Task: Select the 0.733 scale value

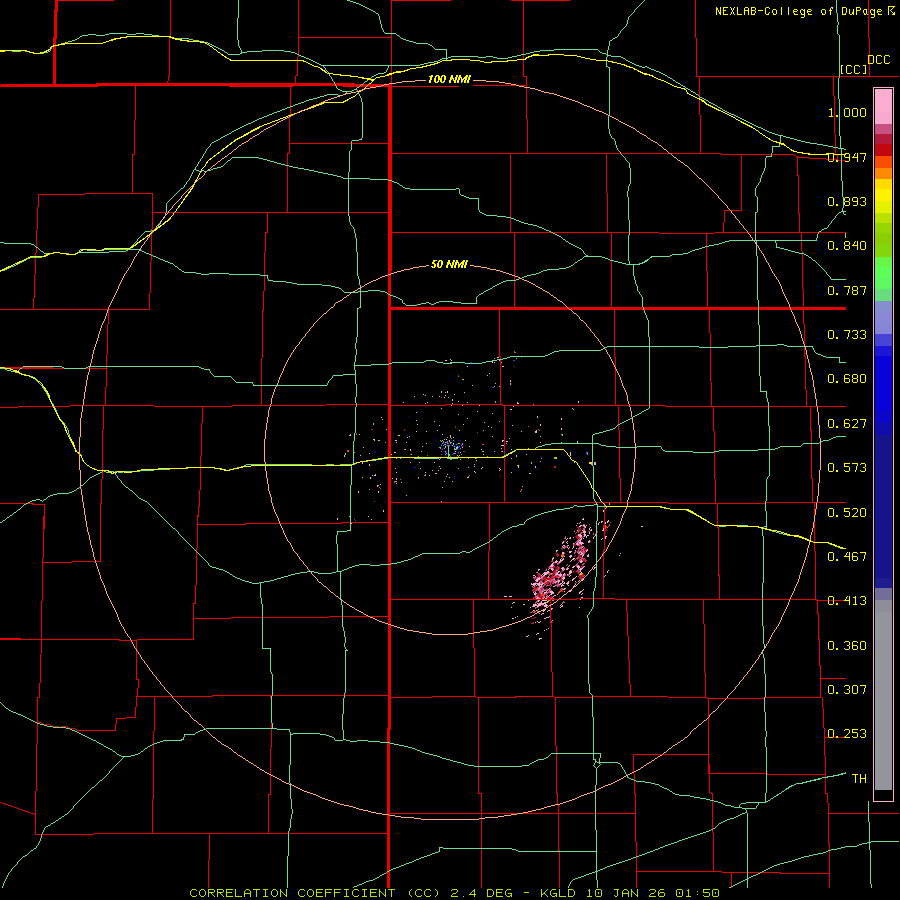Action: coord(847,335)
